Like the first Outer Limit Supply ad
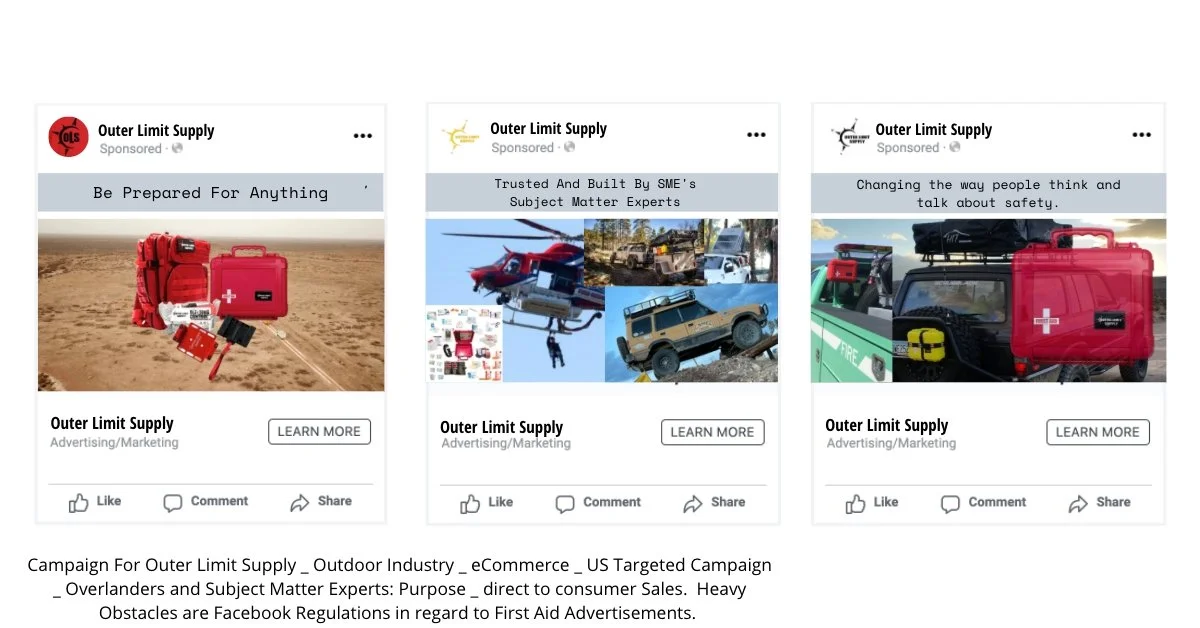1200x628 pixels. pyautogui.click(x=95, y=502)
